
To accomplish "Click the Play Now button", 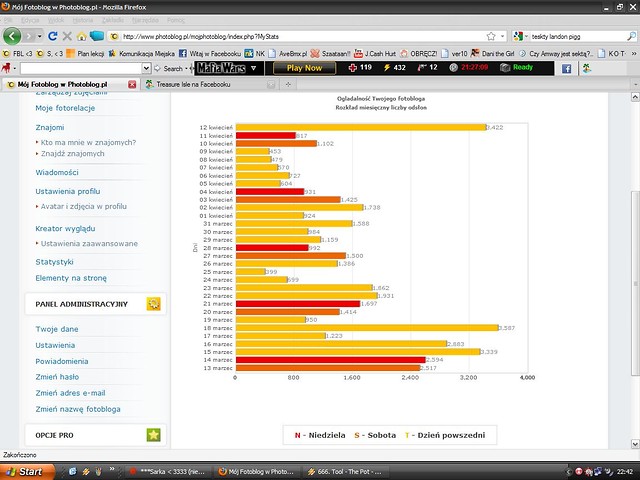I will pyautogui.click(x=304, y=68).
